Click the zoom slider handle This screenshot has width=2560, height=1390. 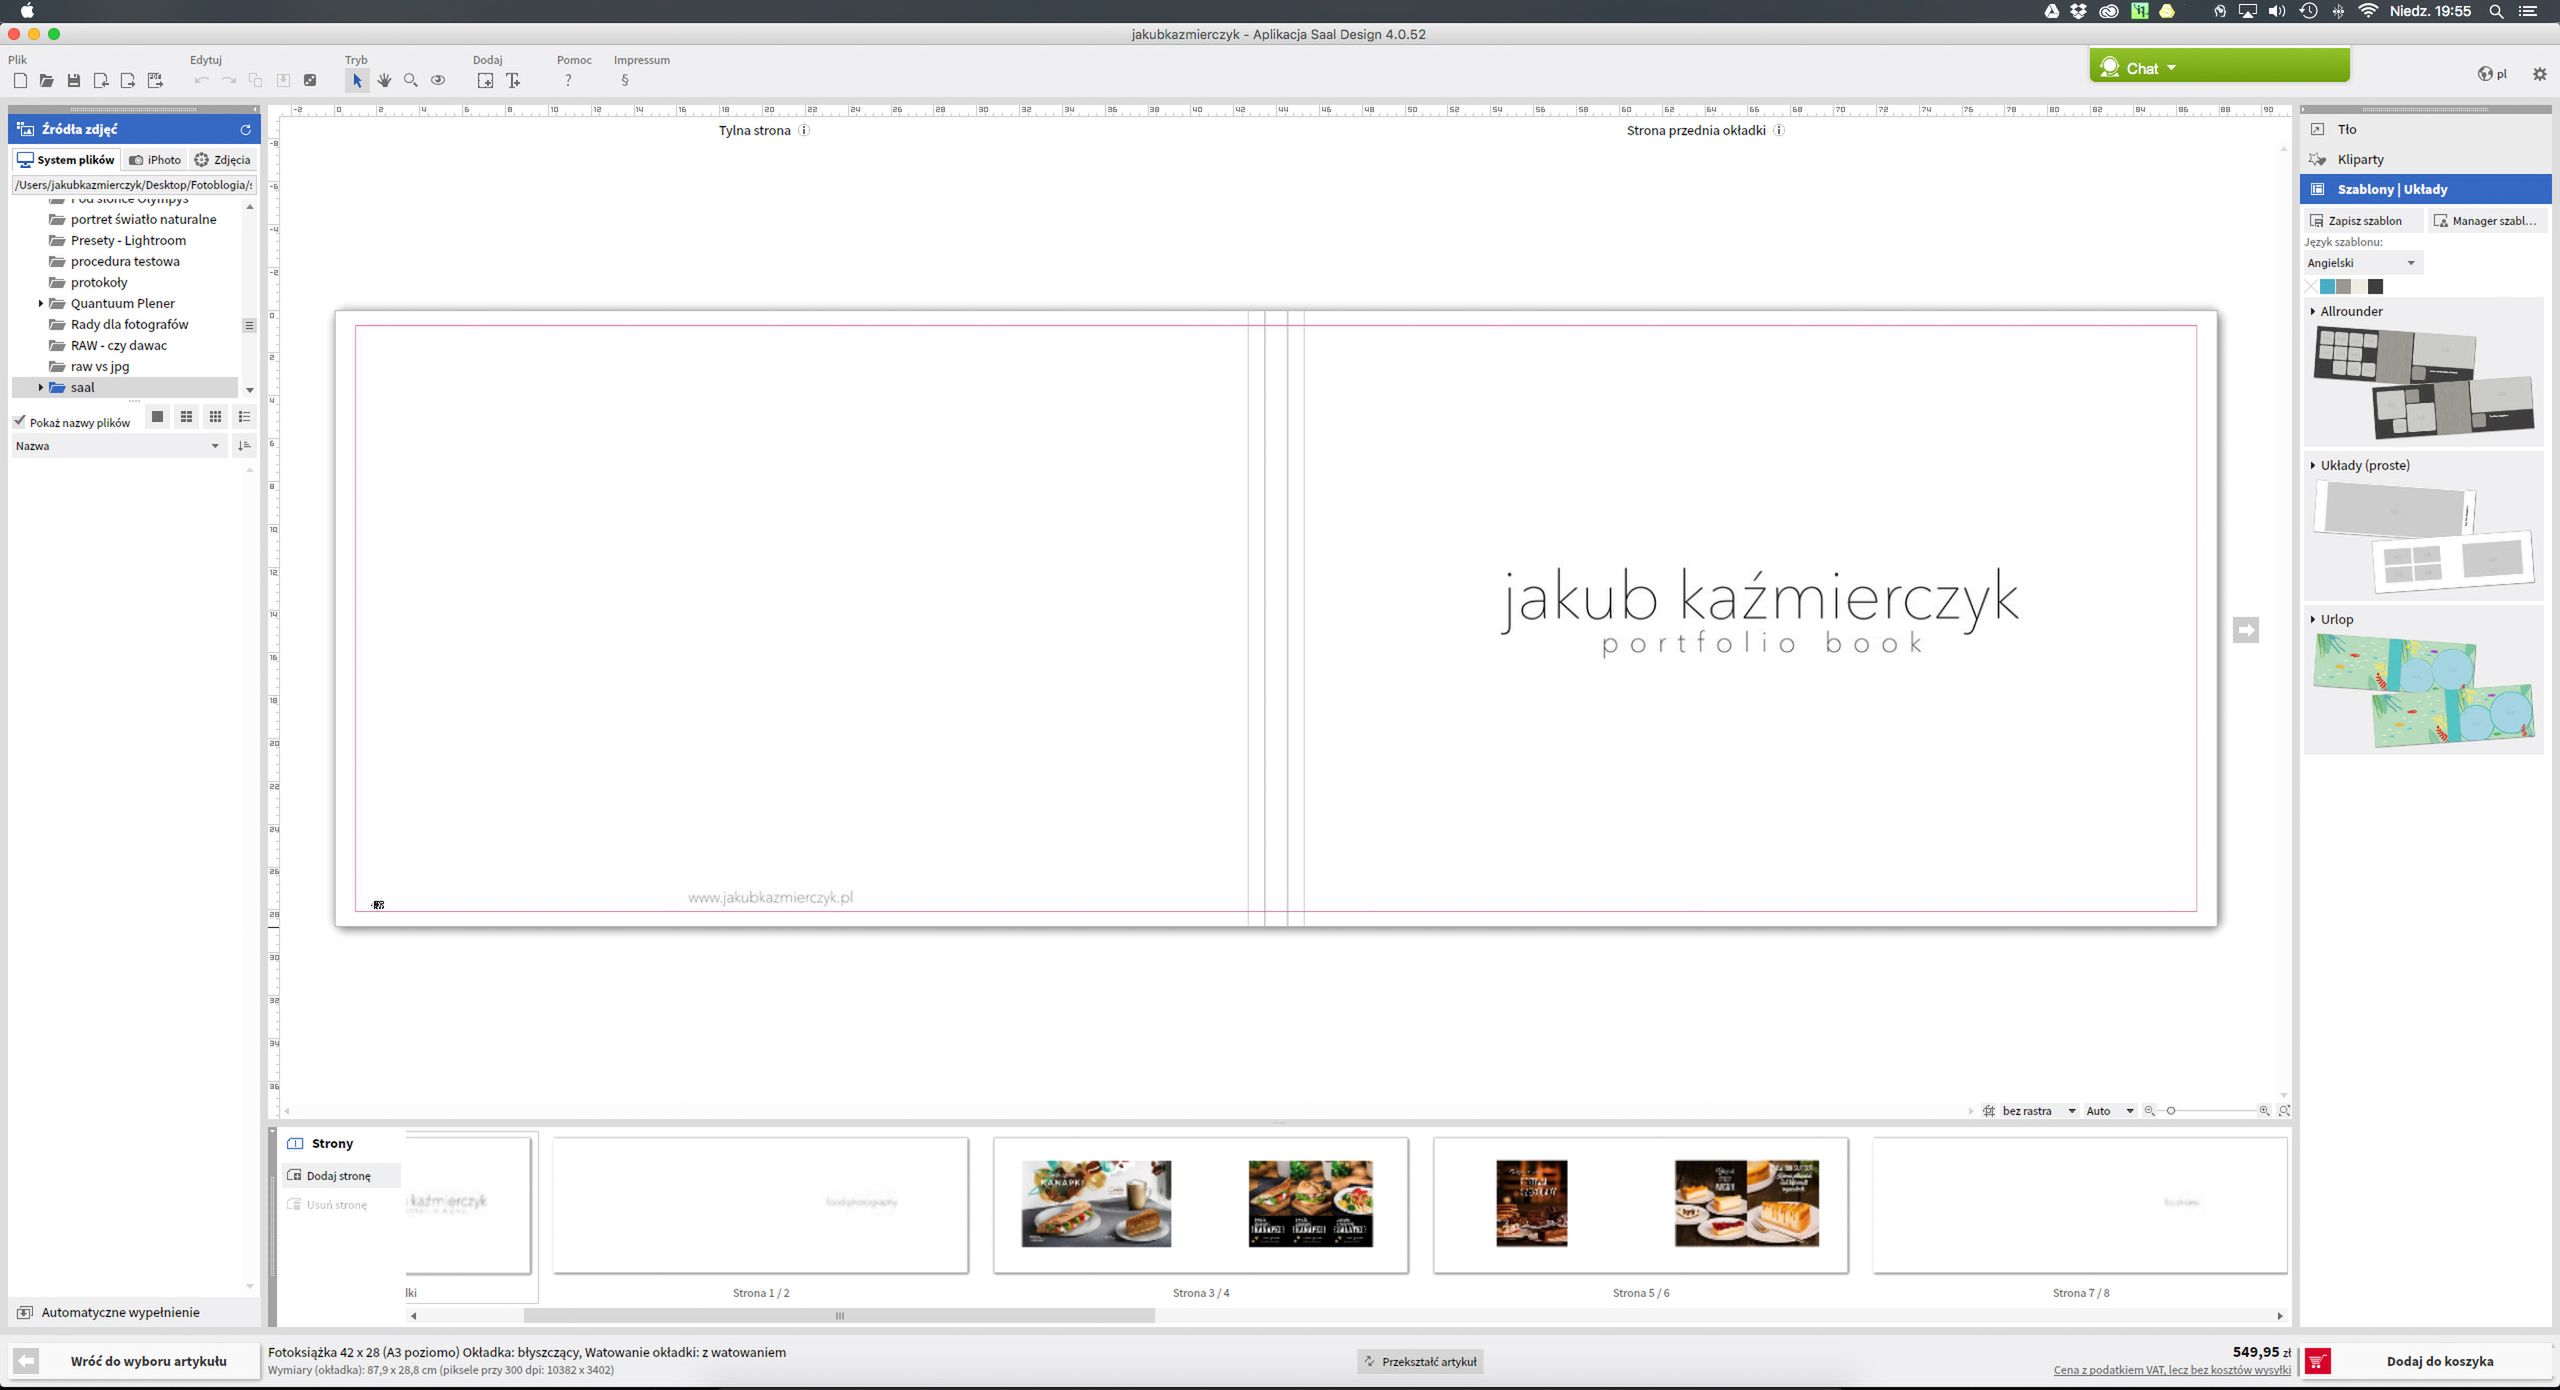[2171, 1111]
